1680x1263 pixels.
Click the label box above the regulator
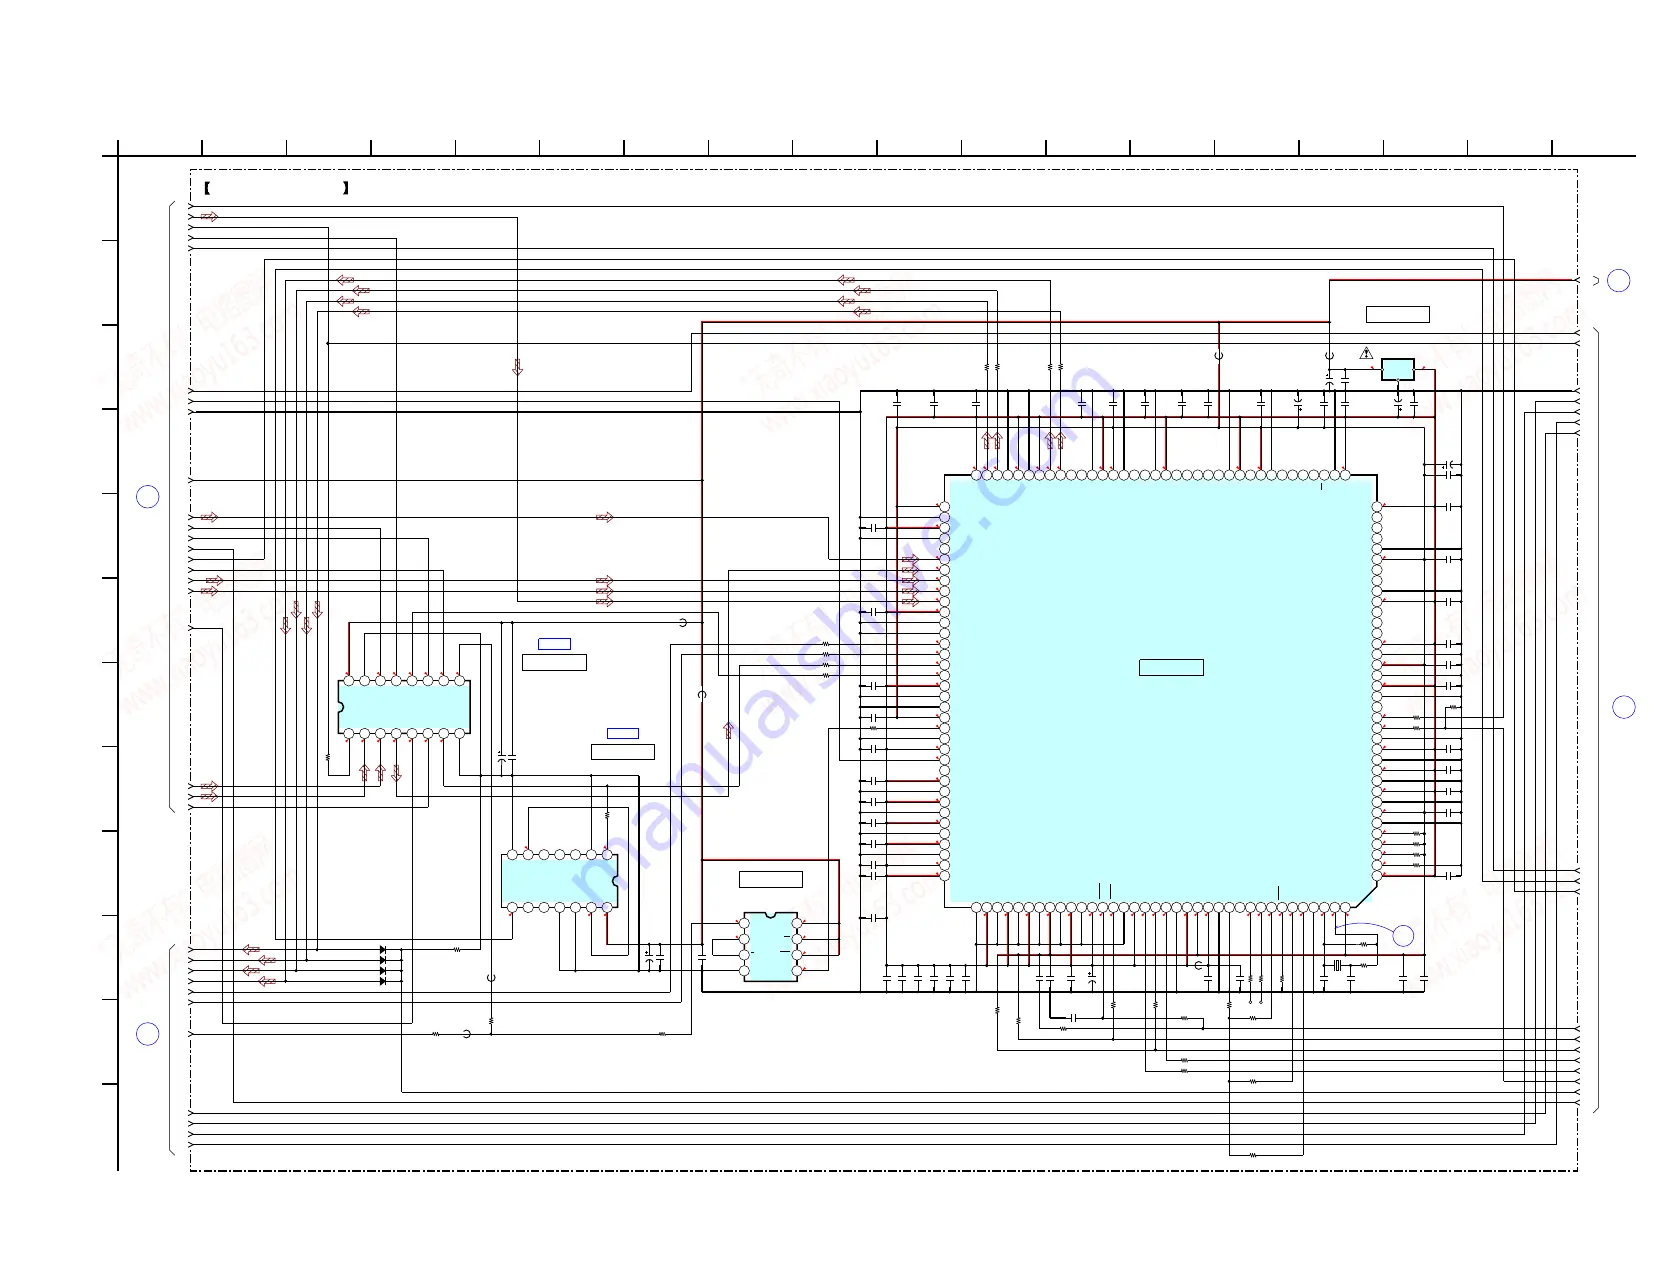1398,314
